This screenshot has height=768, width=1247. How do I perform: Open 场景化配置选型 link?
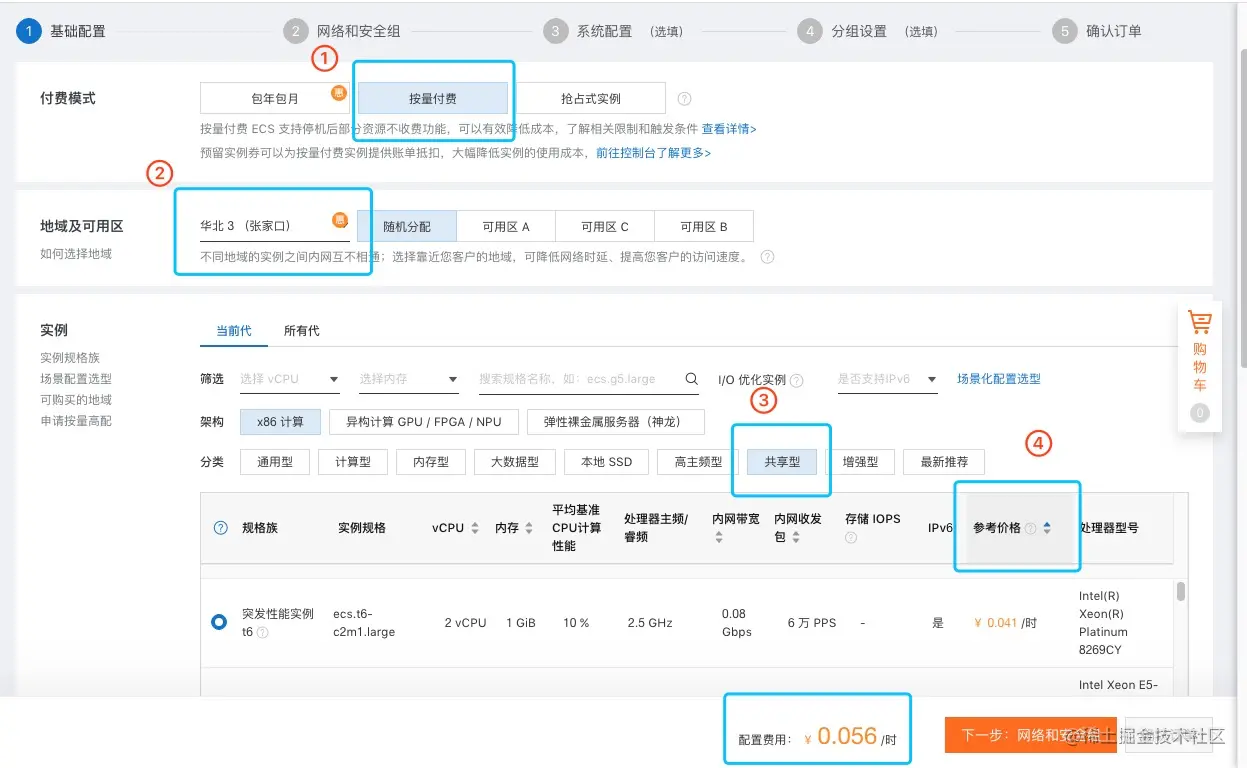[x=999, y=379]
